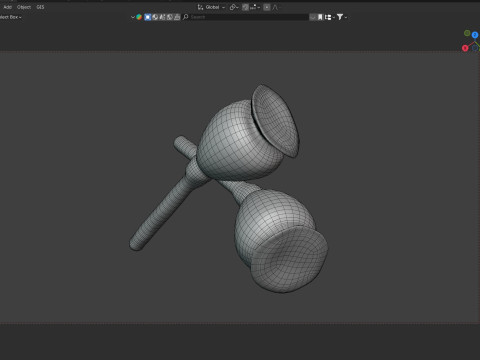Expand the filter options arrow

pos(346,17)
